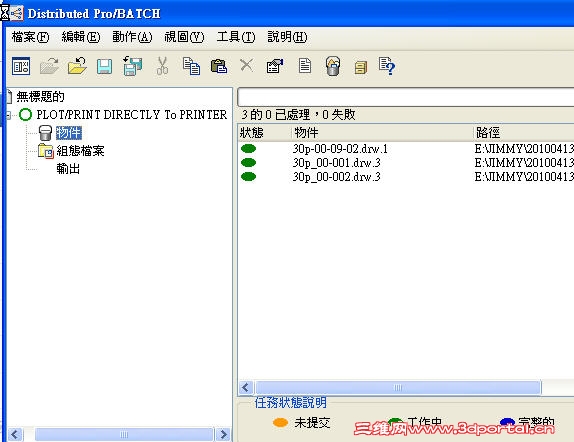Click right arrow of tree panel scrollbar

point(223,435)
